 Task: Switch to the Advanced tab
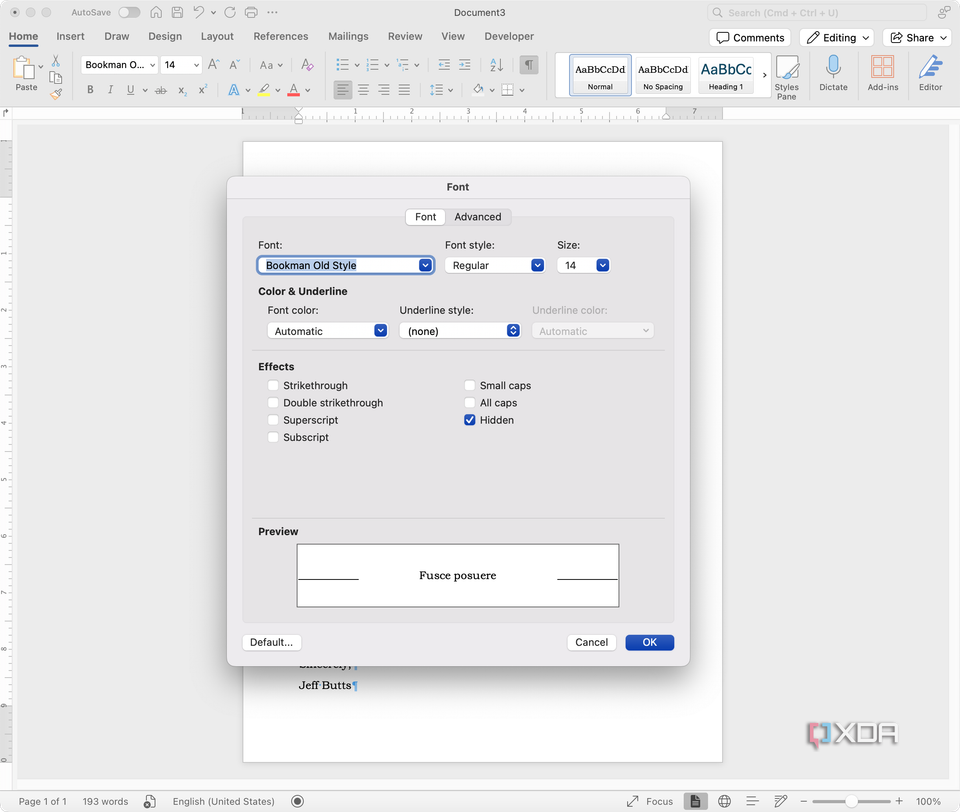tap(478, 217)
